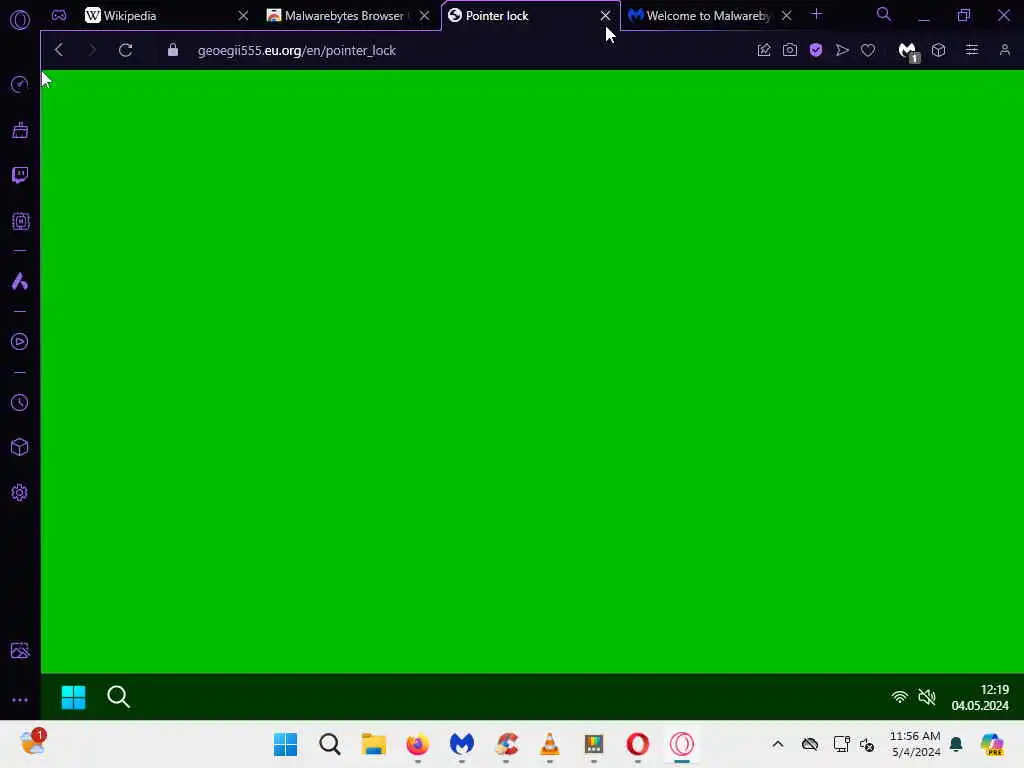The image size is (1024, 768).
Task: Open a new tab with plus button
Action: tap(816, 14)
